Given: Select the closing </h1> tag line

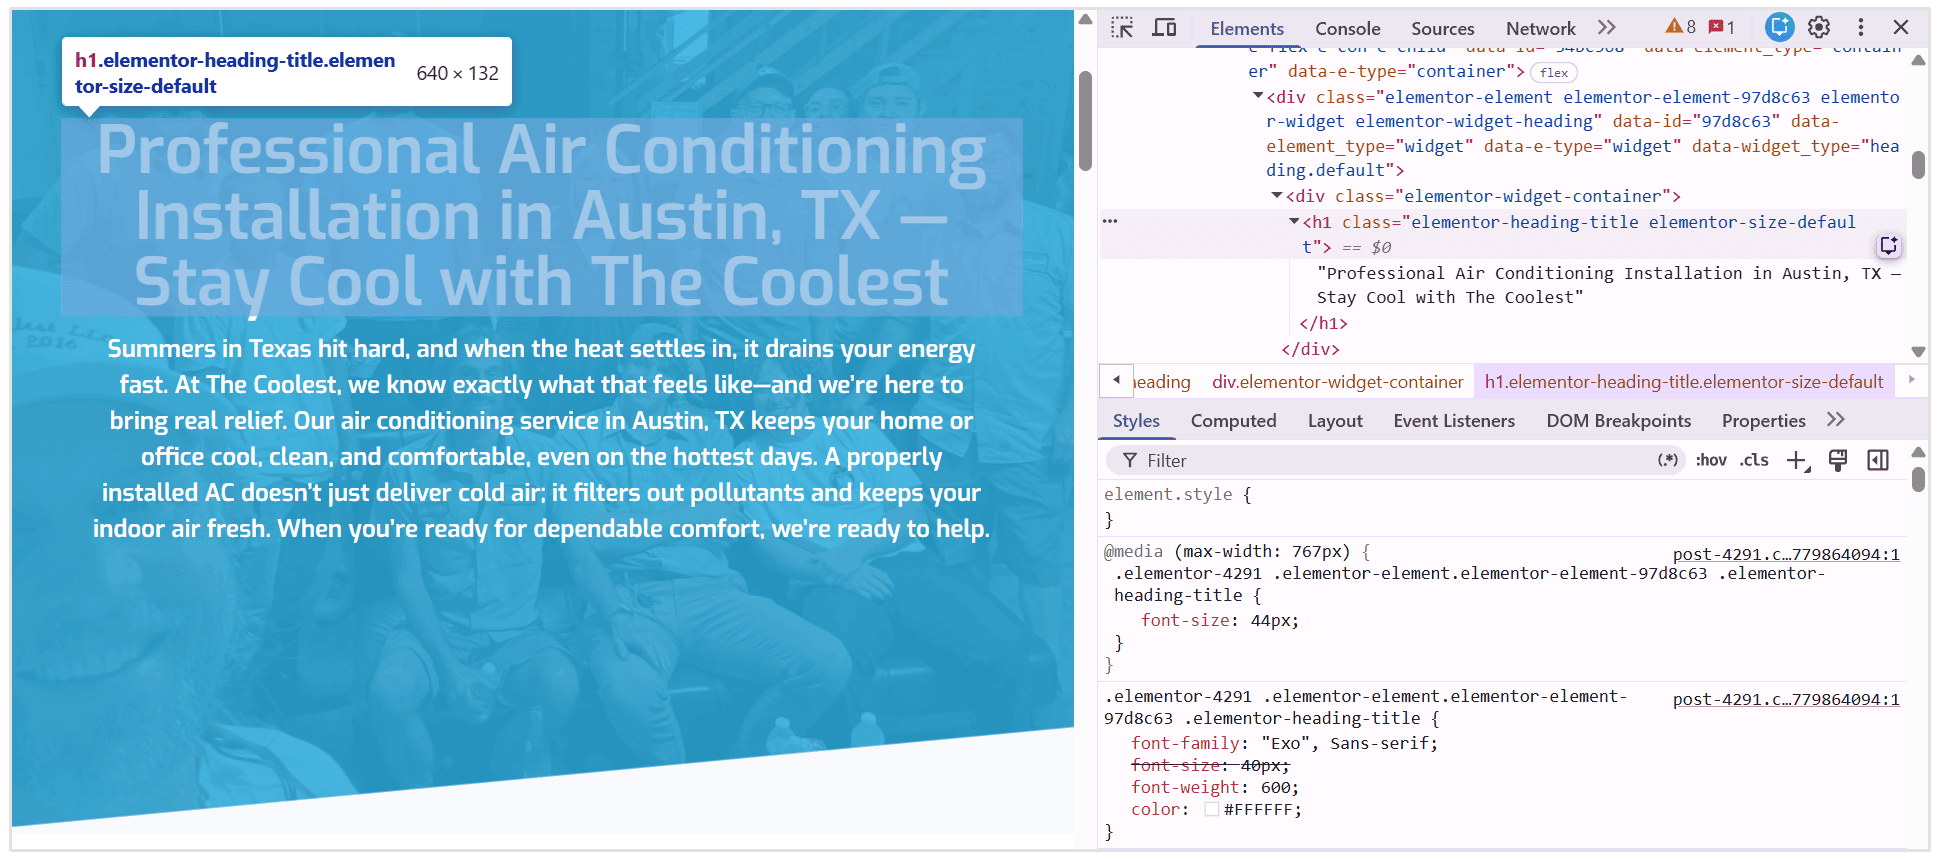Looking at the screenshot, I should [1323, 323].
